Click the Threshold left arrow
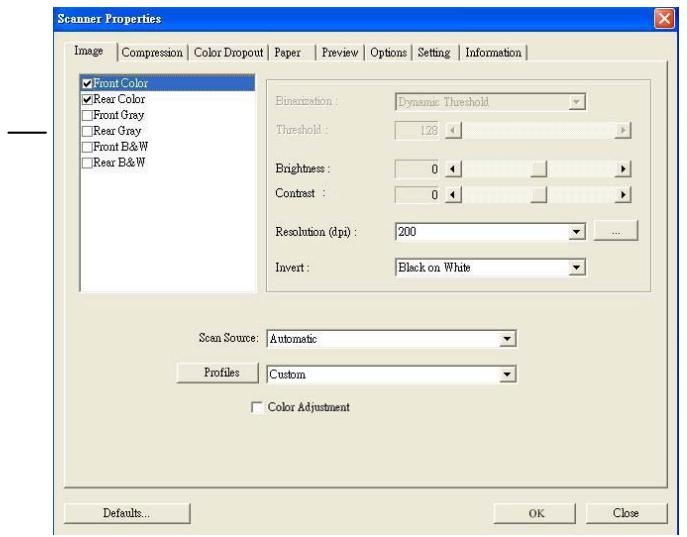This screenshot has height=537, width=687. point(453,131)
